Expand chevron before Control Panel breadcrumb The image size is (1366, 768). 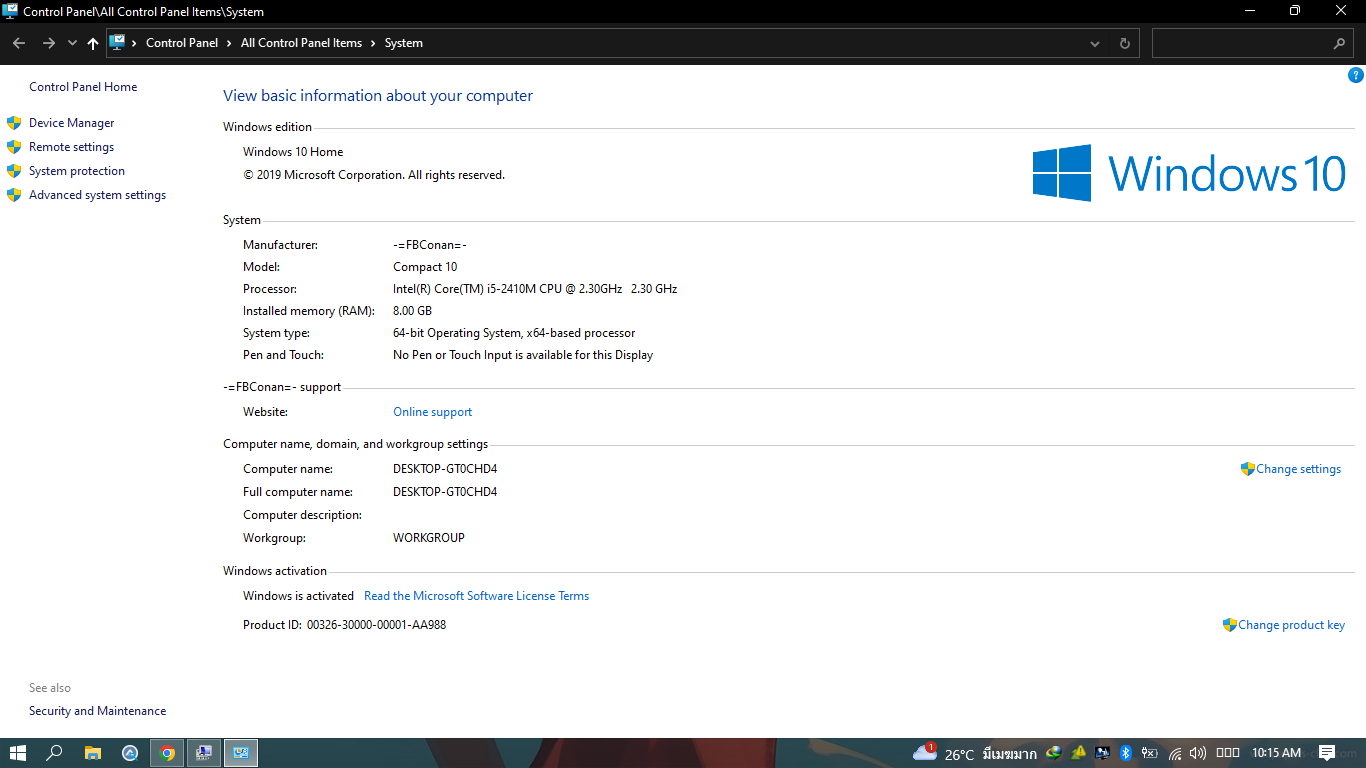pos(135,43)
